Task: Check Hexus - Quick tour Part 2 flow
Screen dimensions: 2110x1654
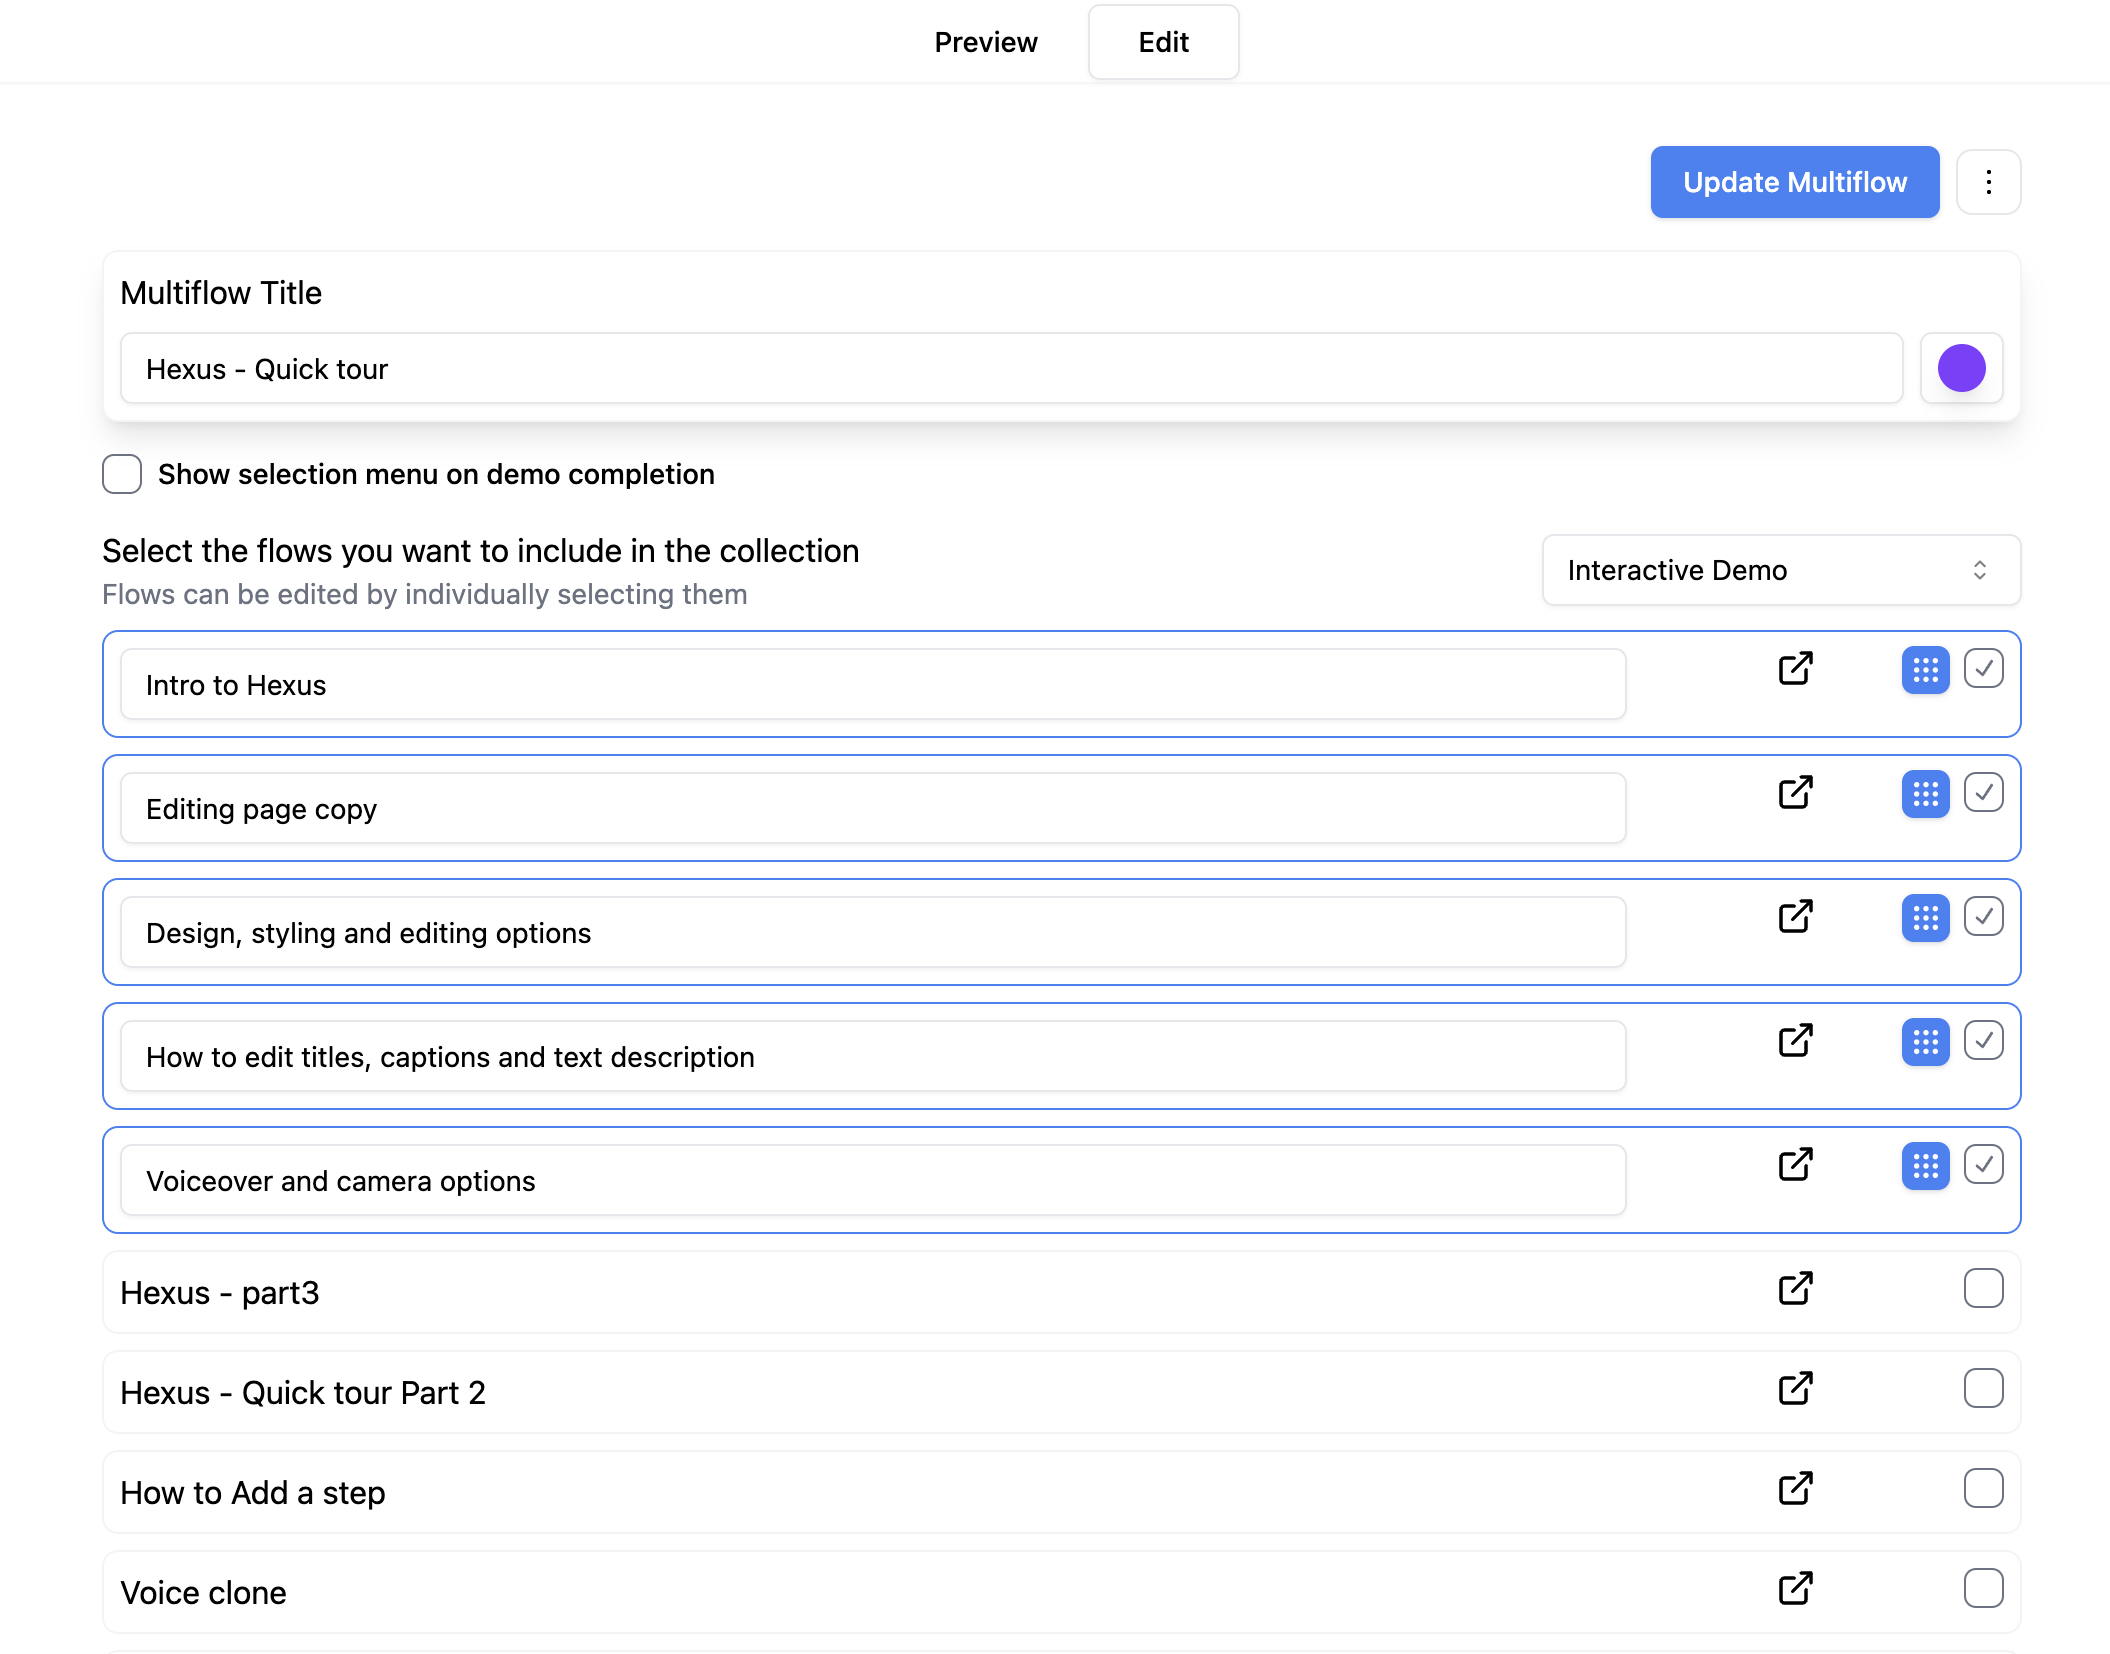Action: pyautogui.click(x=1984, y=1389)
